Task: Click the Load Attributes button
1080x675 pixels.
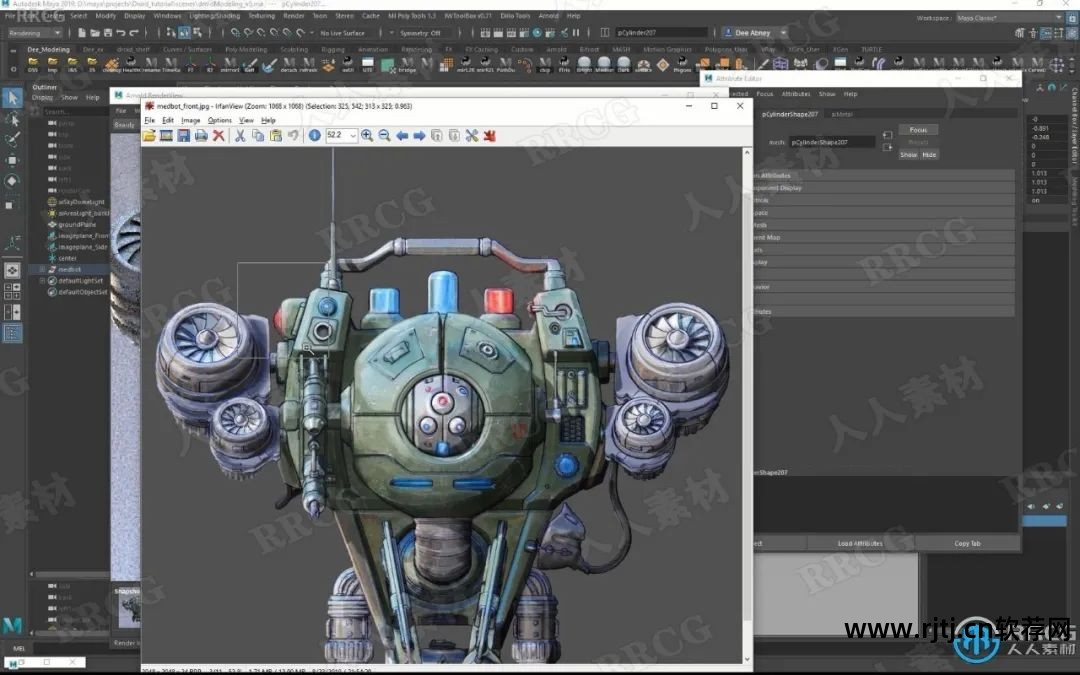Action: coord(859,543)
